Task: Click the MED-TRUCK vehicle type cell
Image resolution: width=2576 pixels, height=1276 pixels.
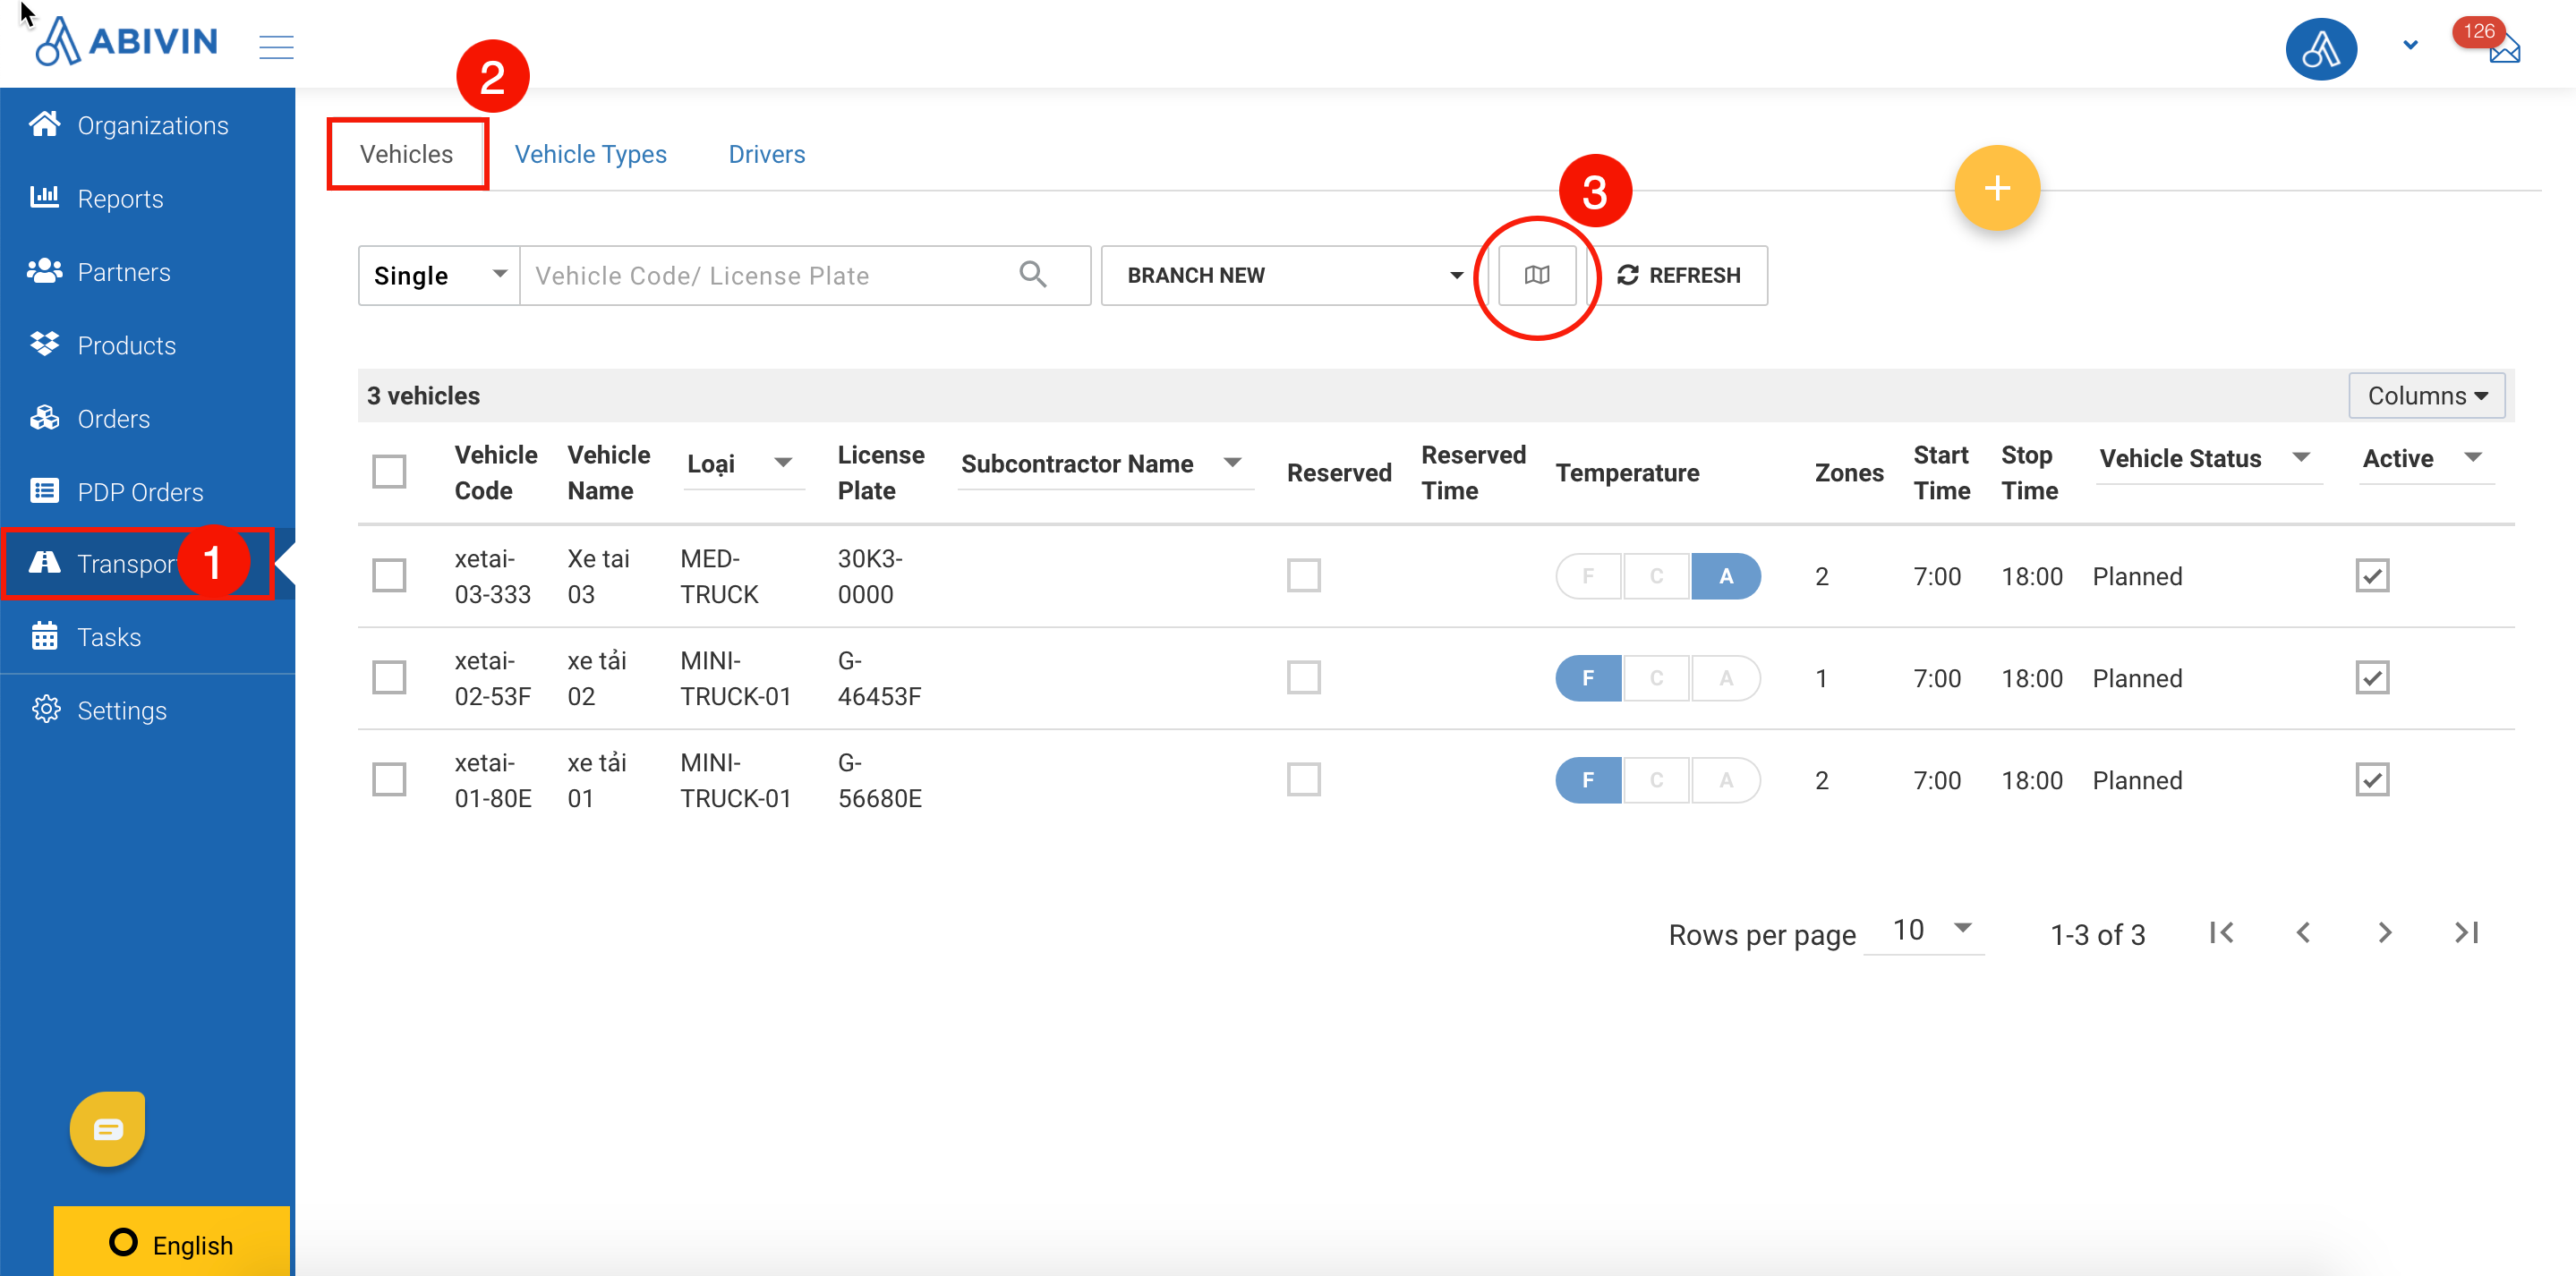Action: pyautogui.click(x=719, y=576)
